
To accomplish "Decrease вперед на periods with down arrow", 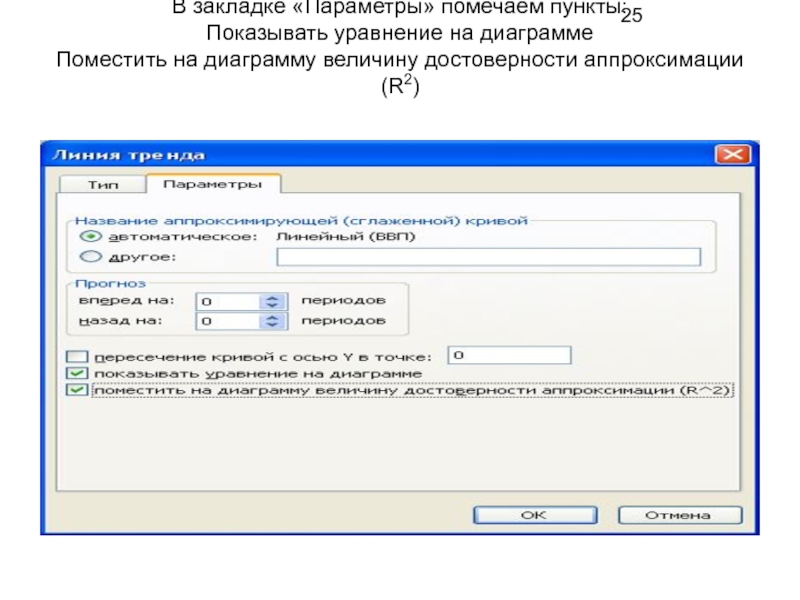I will click(x=271, y=304).
